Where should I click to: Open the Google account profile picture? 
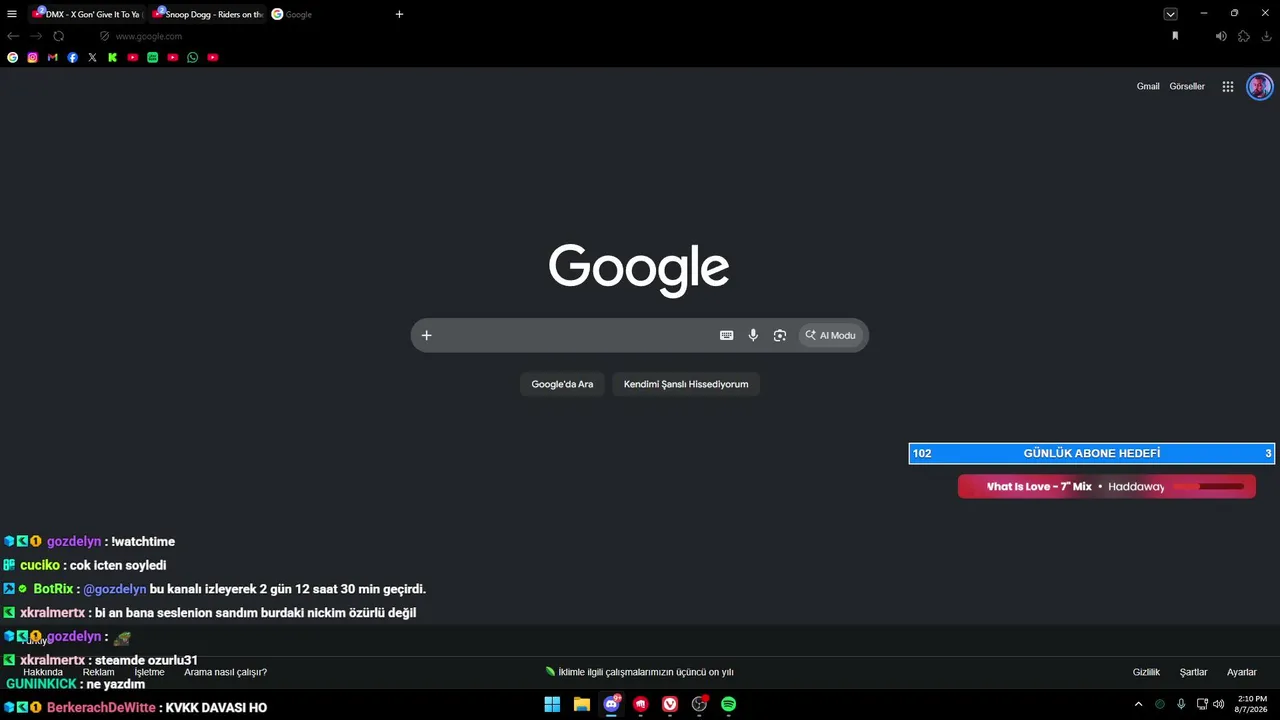(1260, 87)
